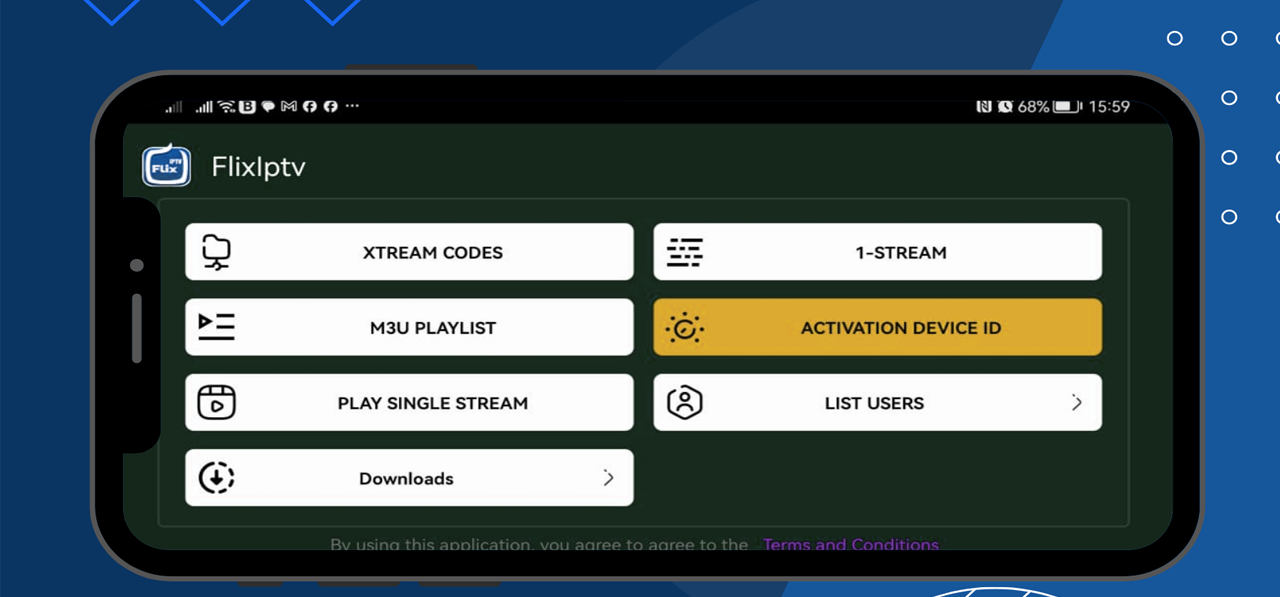The image size is (1280, 597).
Task: Click the 1-Stream playlist lines icon
Action: 685,252
